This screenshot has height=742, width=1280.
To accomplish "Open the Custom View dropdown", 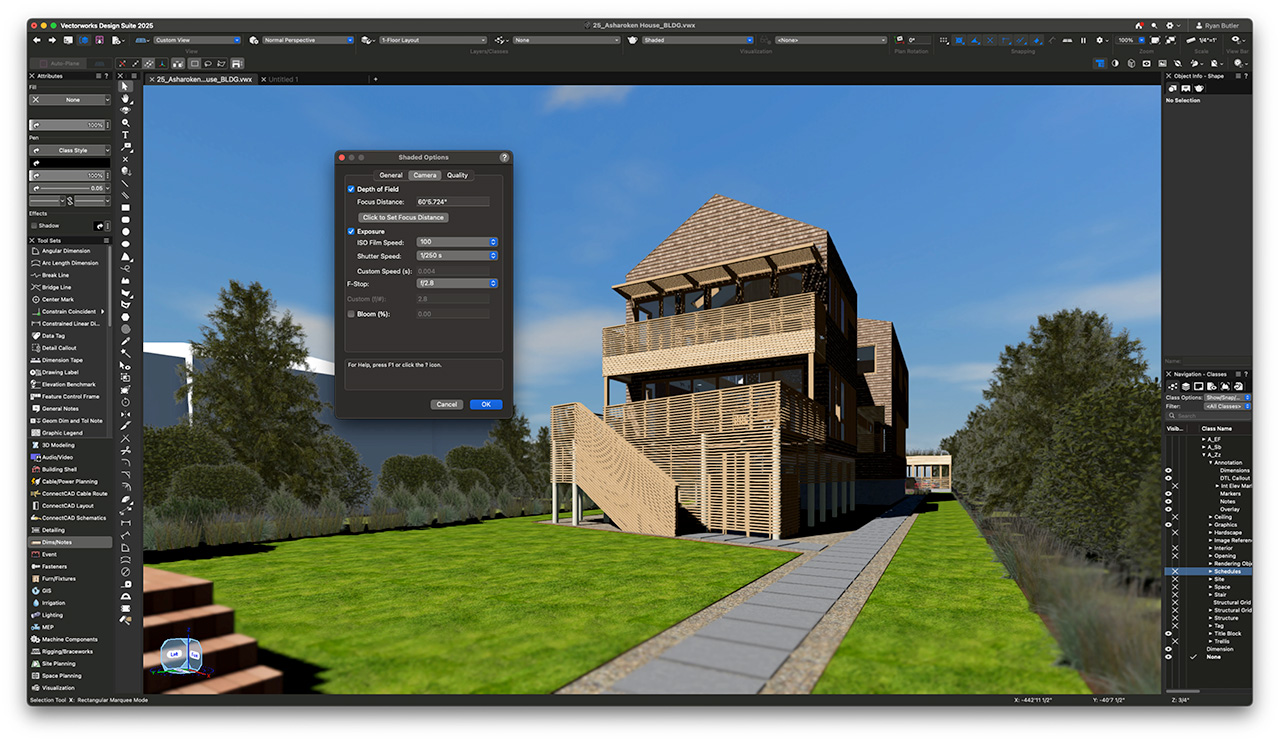I will click(x=196, y=40).
